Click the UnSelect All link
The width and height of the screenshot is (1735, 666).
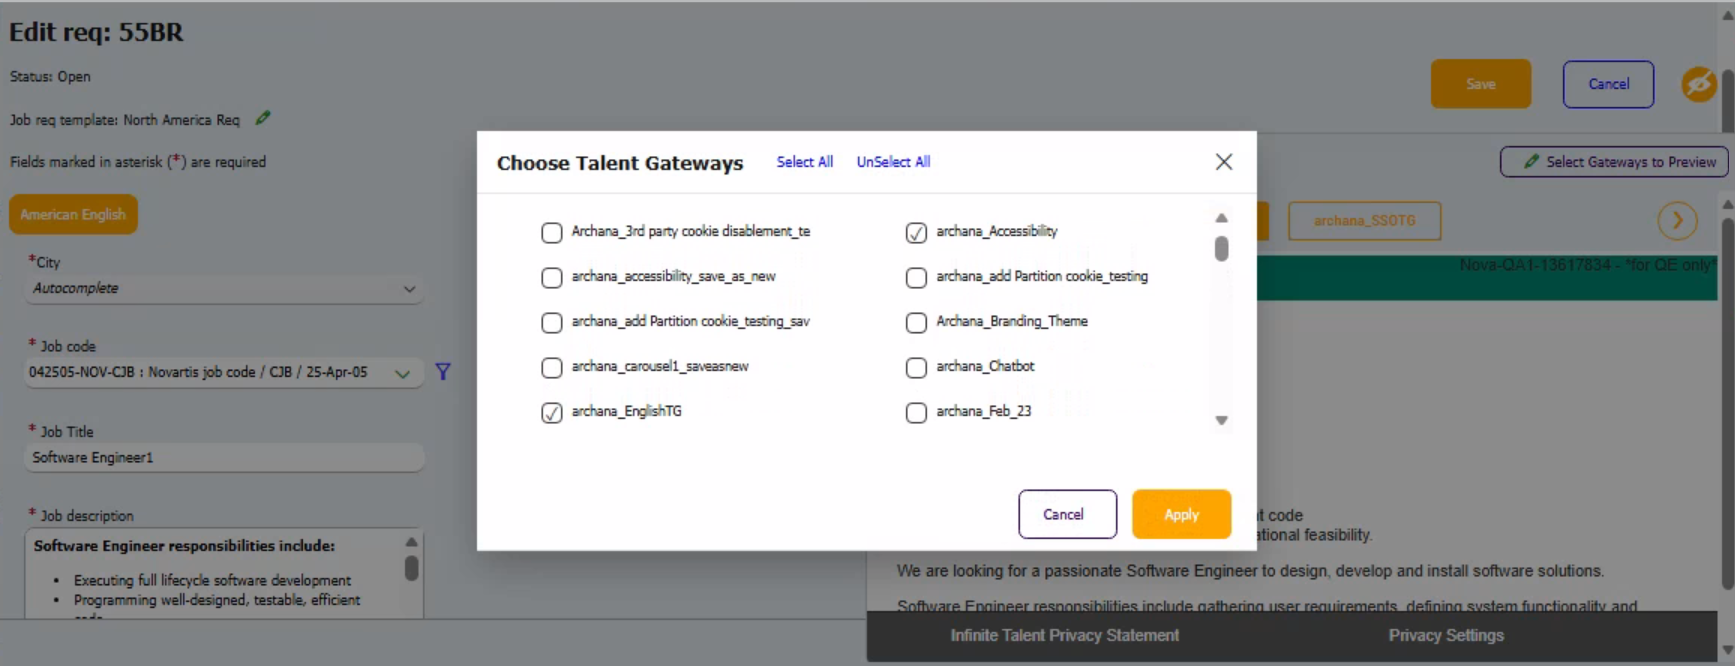click(893, 162)
